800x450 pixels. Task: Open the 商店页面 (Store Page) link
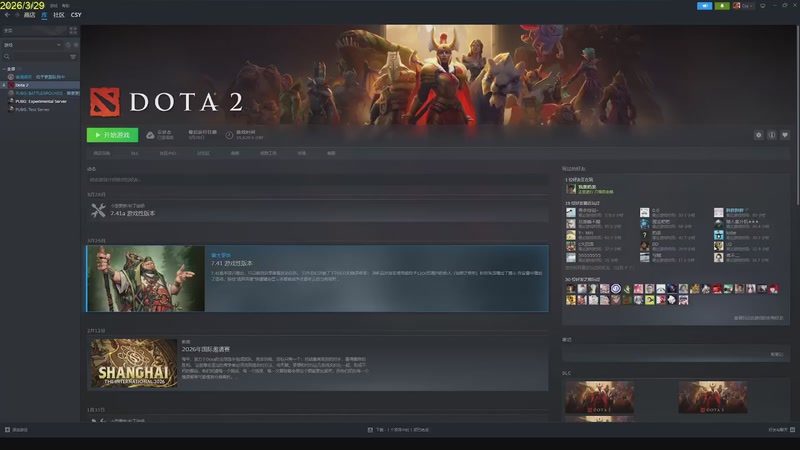pos(102,153)
